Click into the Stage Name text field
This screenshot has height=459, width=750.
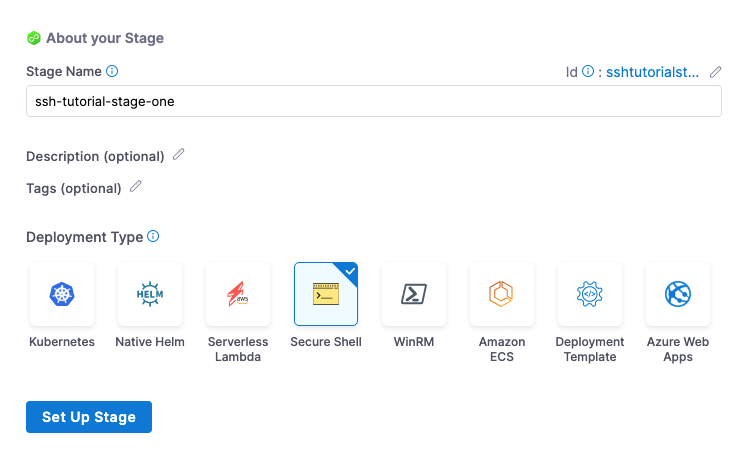[x=373, y=101]
